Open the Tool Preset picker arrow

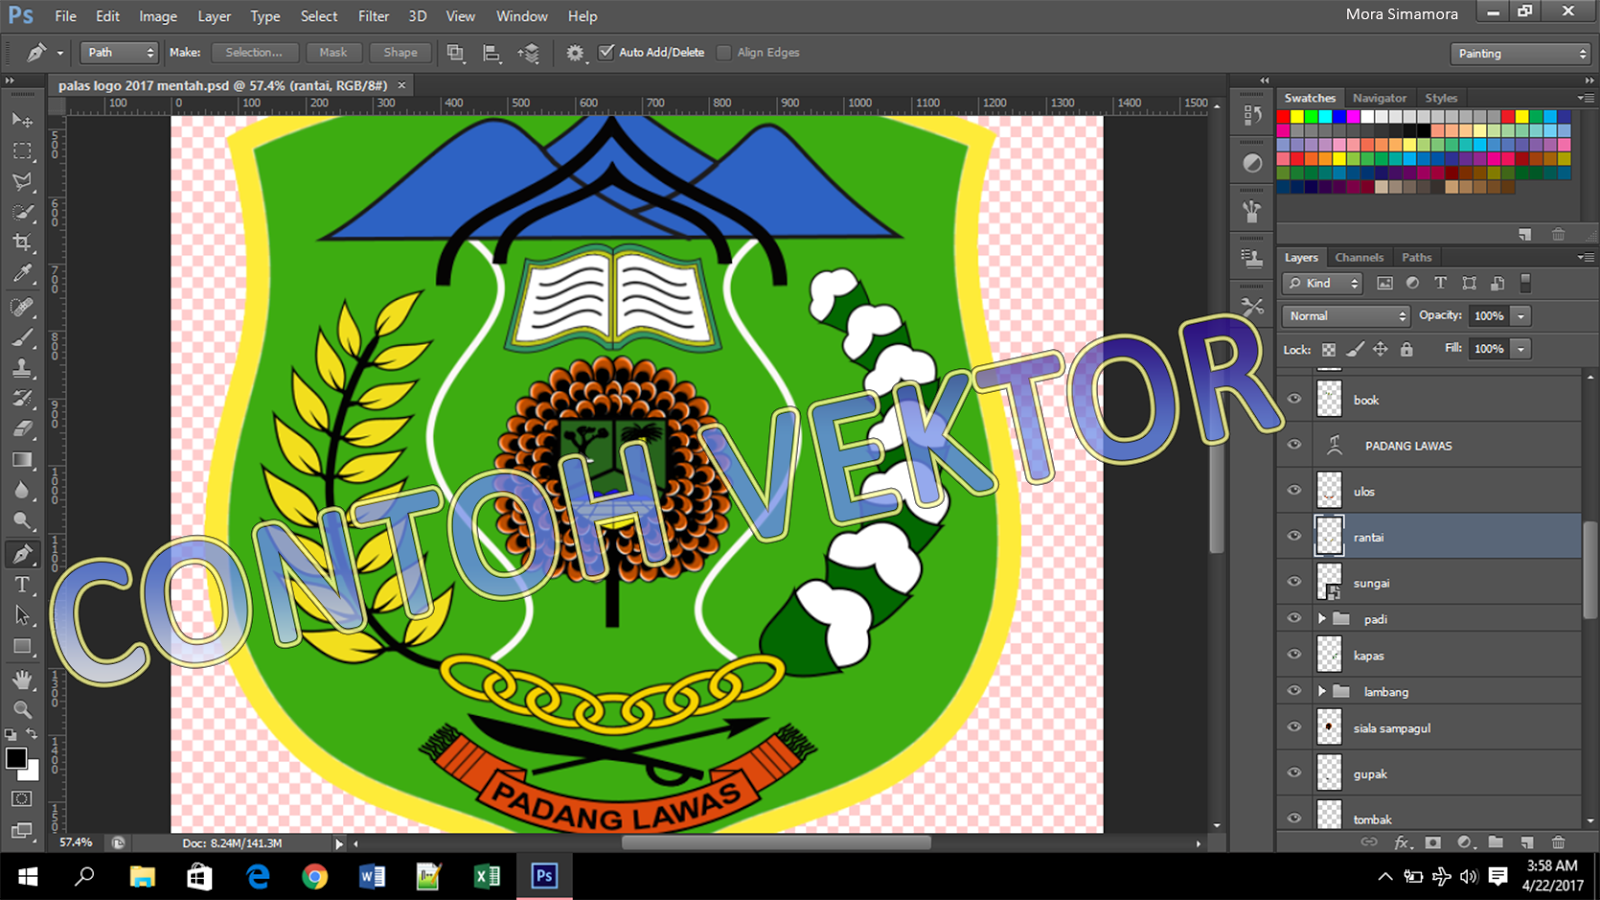[60, 53]
